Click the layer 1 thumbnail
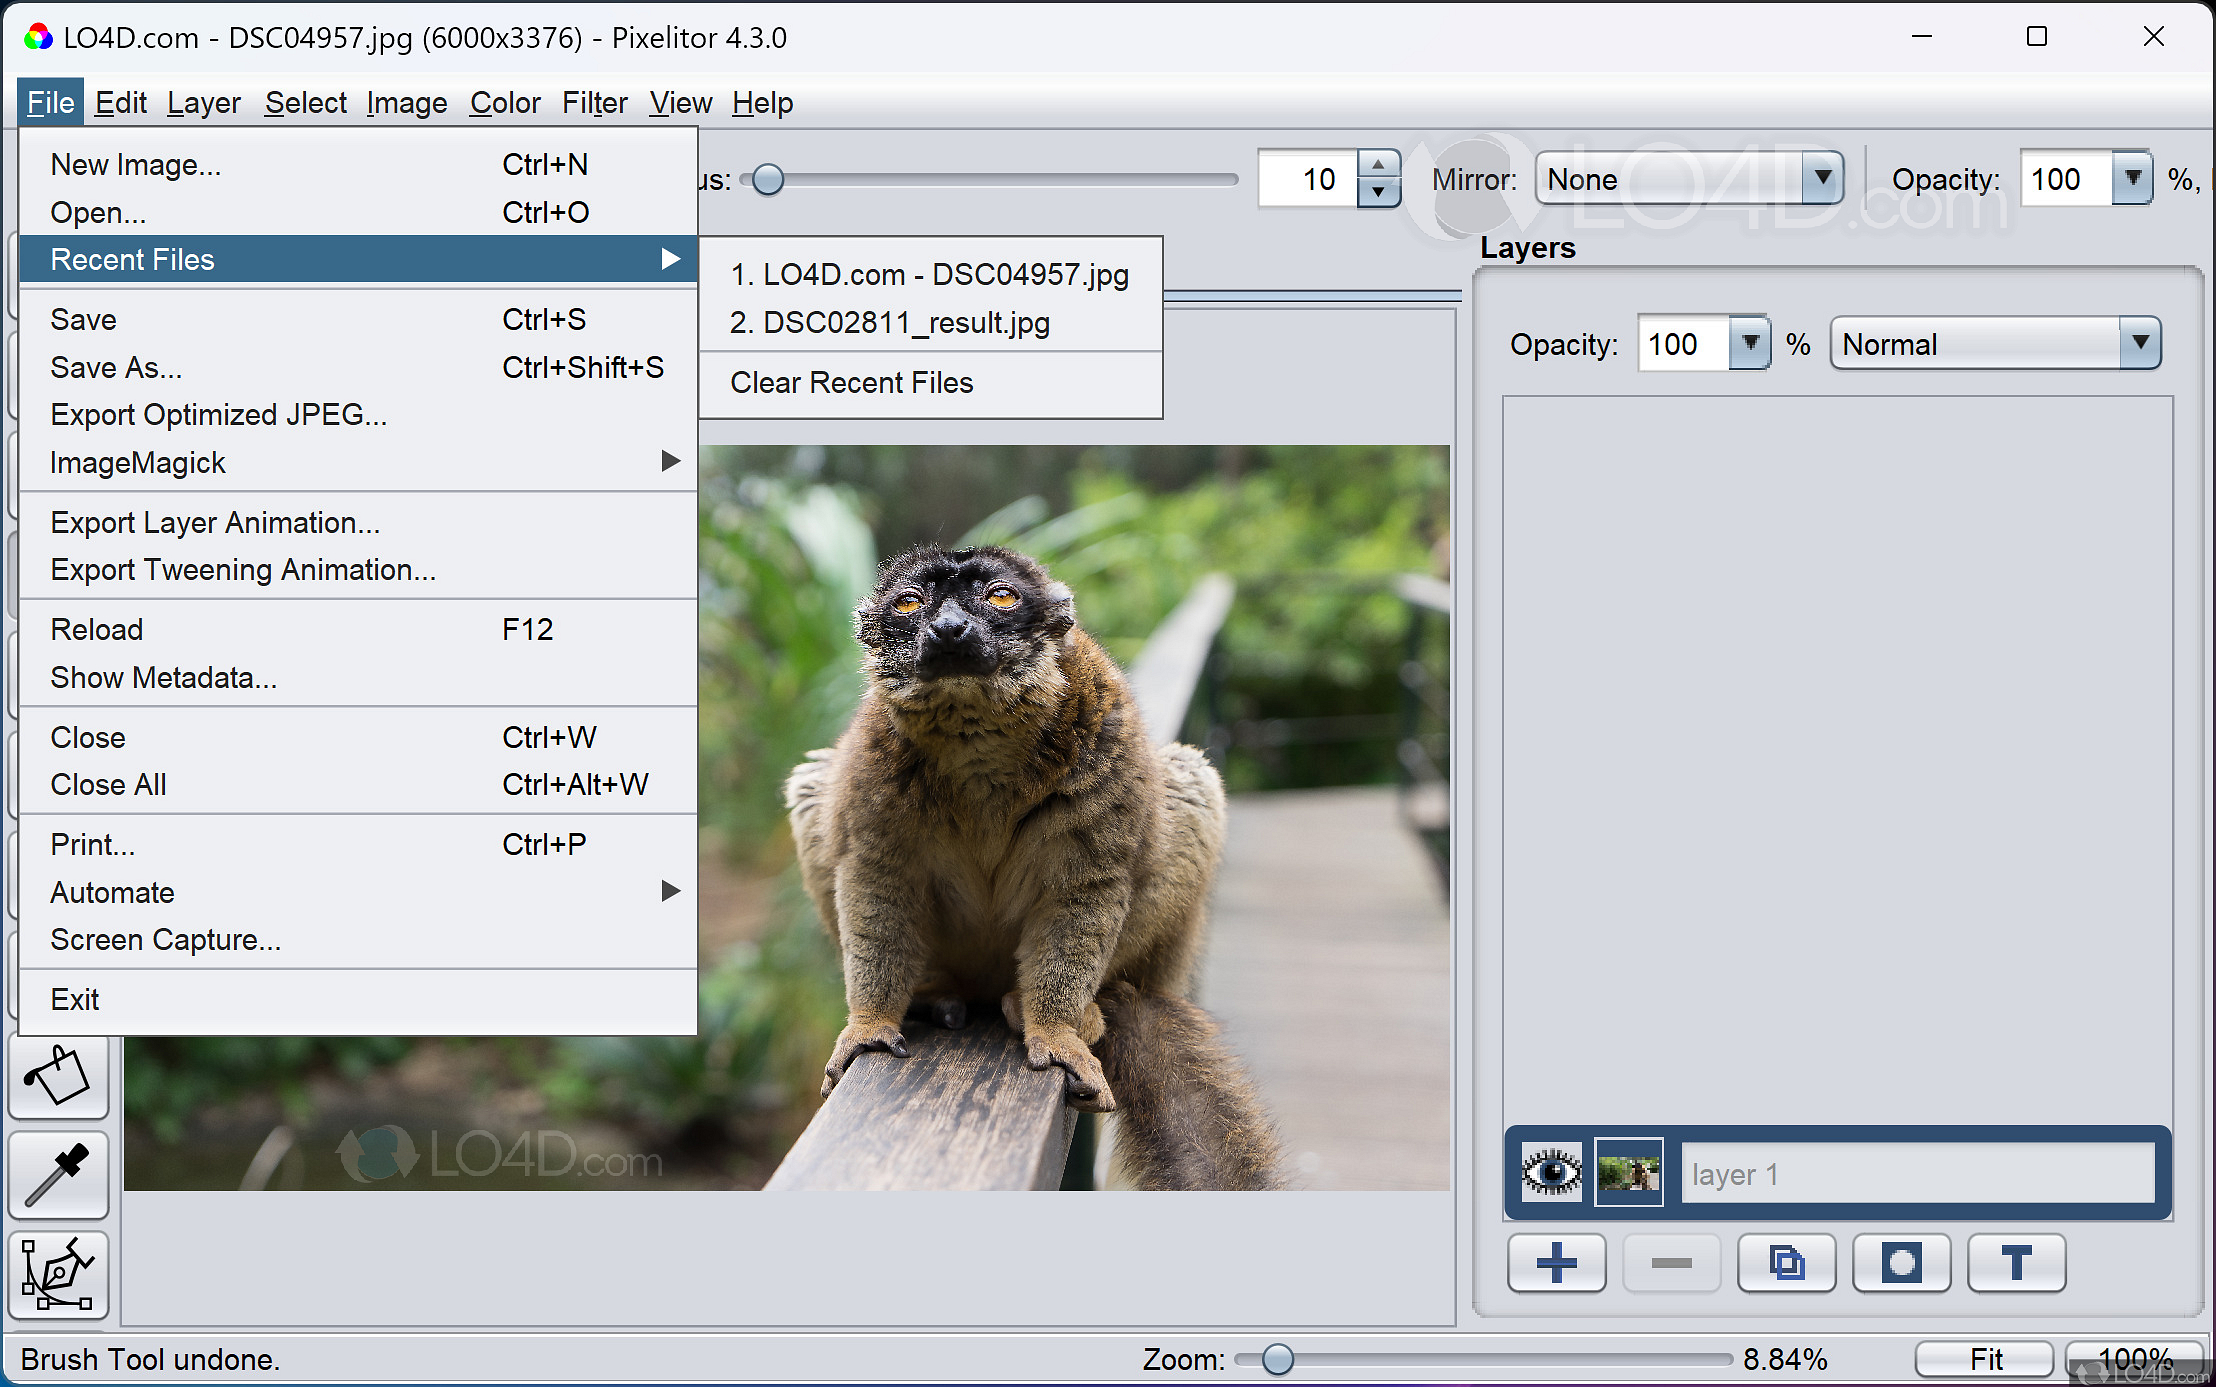 point(1629,1173)
